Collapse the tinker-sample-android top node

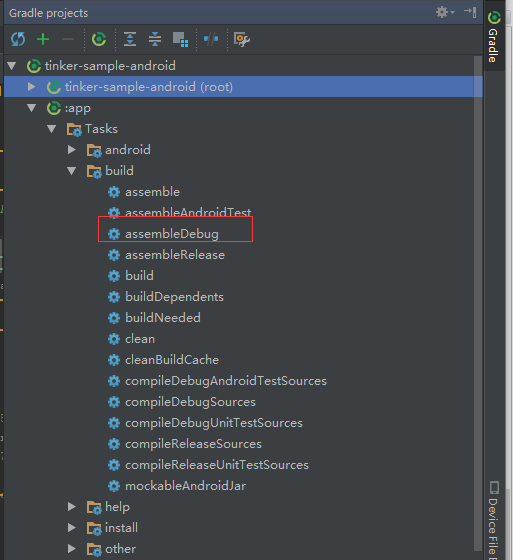pyautogui.click(x=12, y=66)
